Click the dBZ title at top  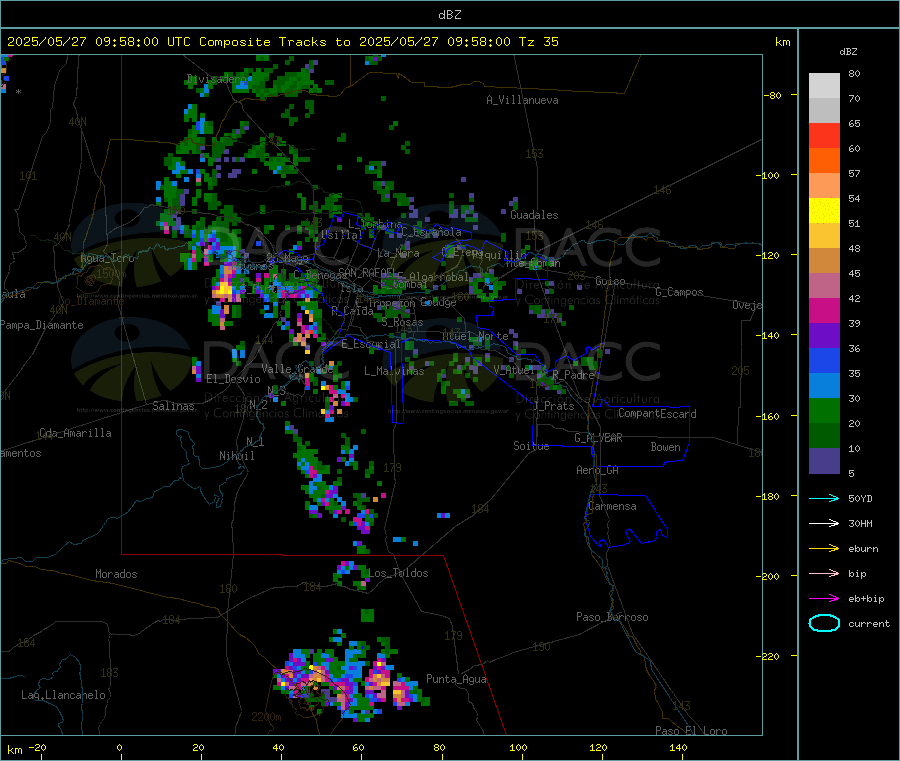point(449,15)
